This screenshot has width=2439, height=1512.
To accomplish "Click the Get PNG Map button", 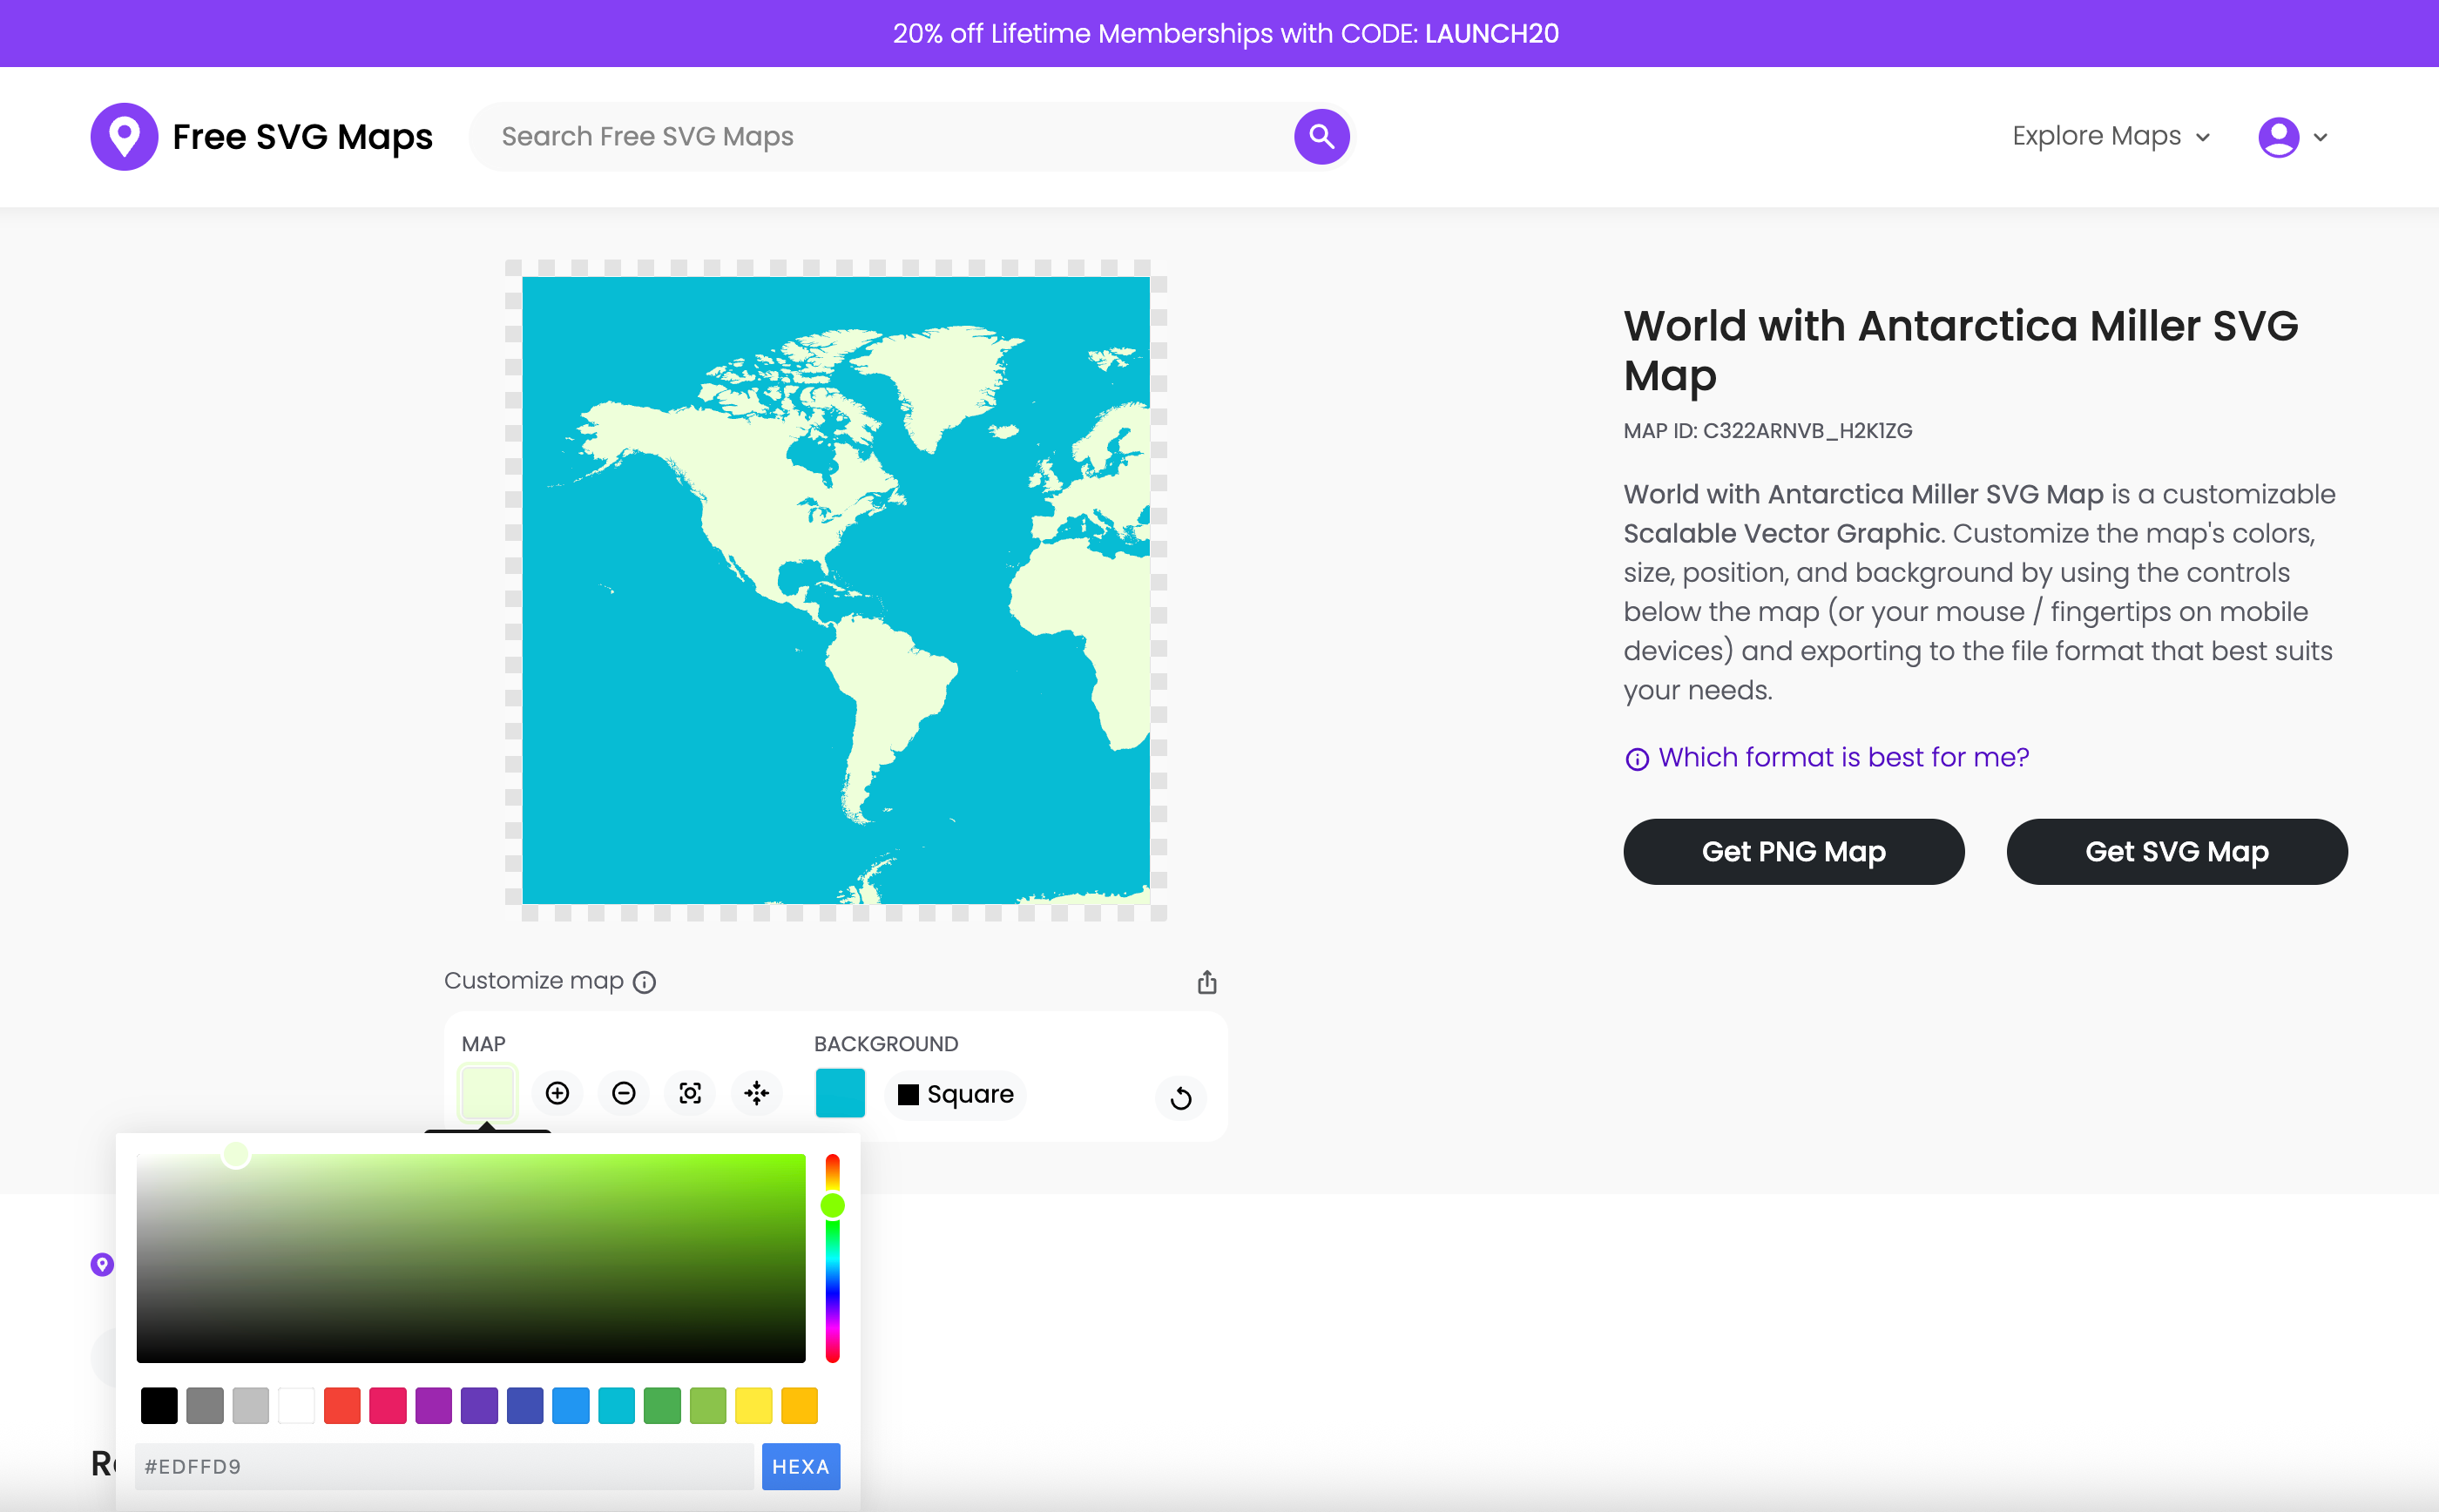I will (1792, 851).
